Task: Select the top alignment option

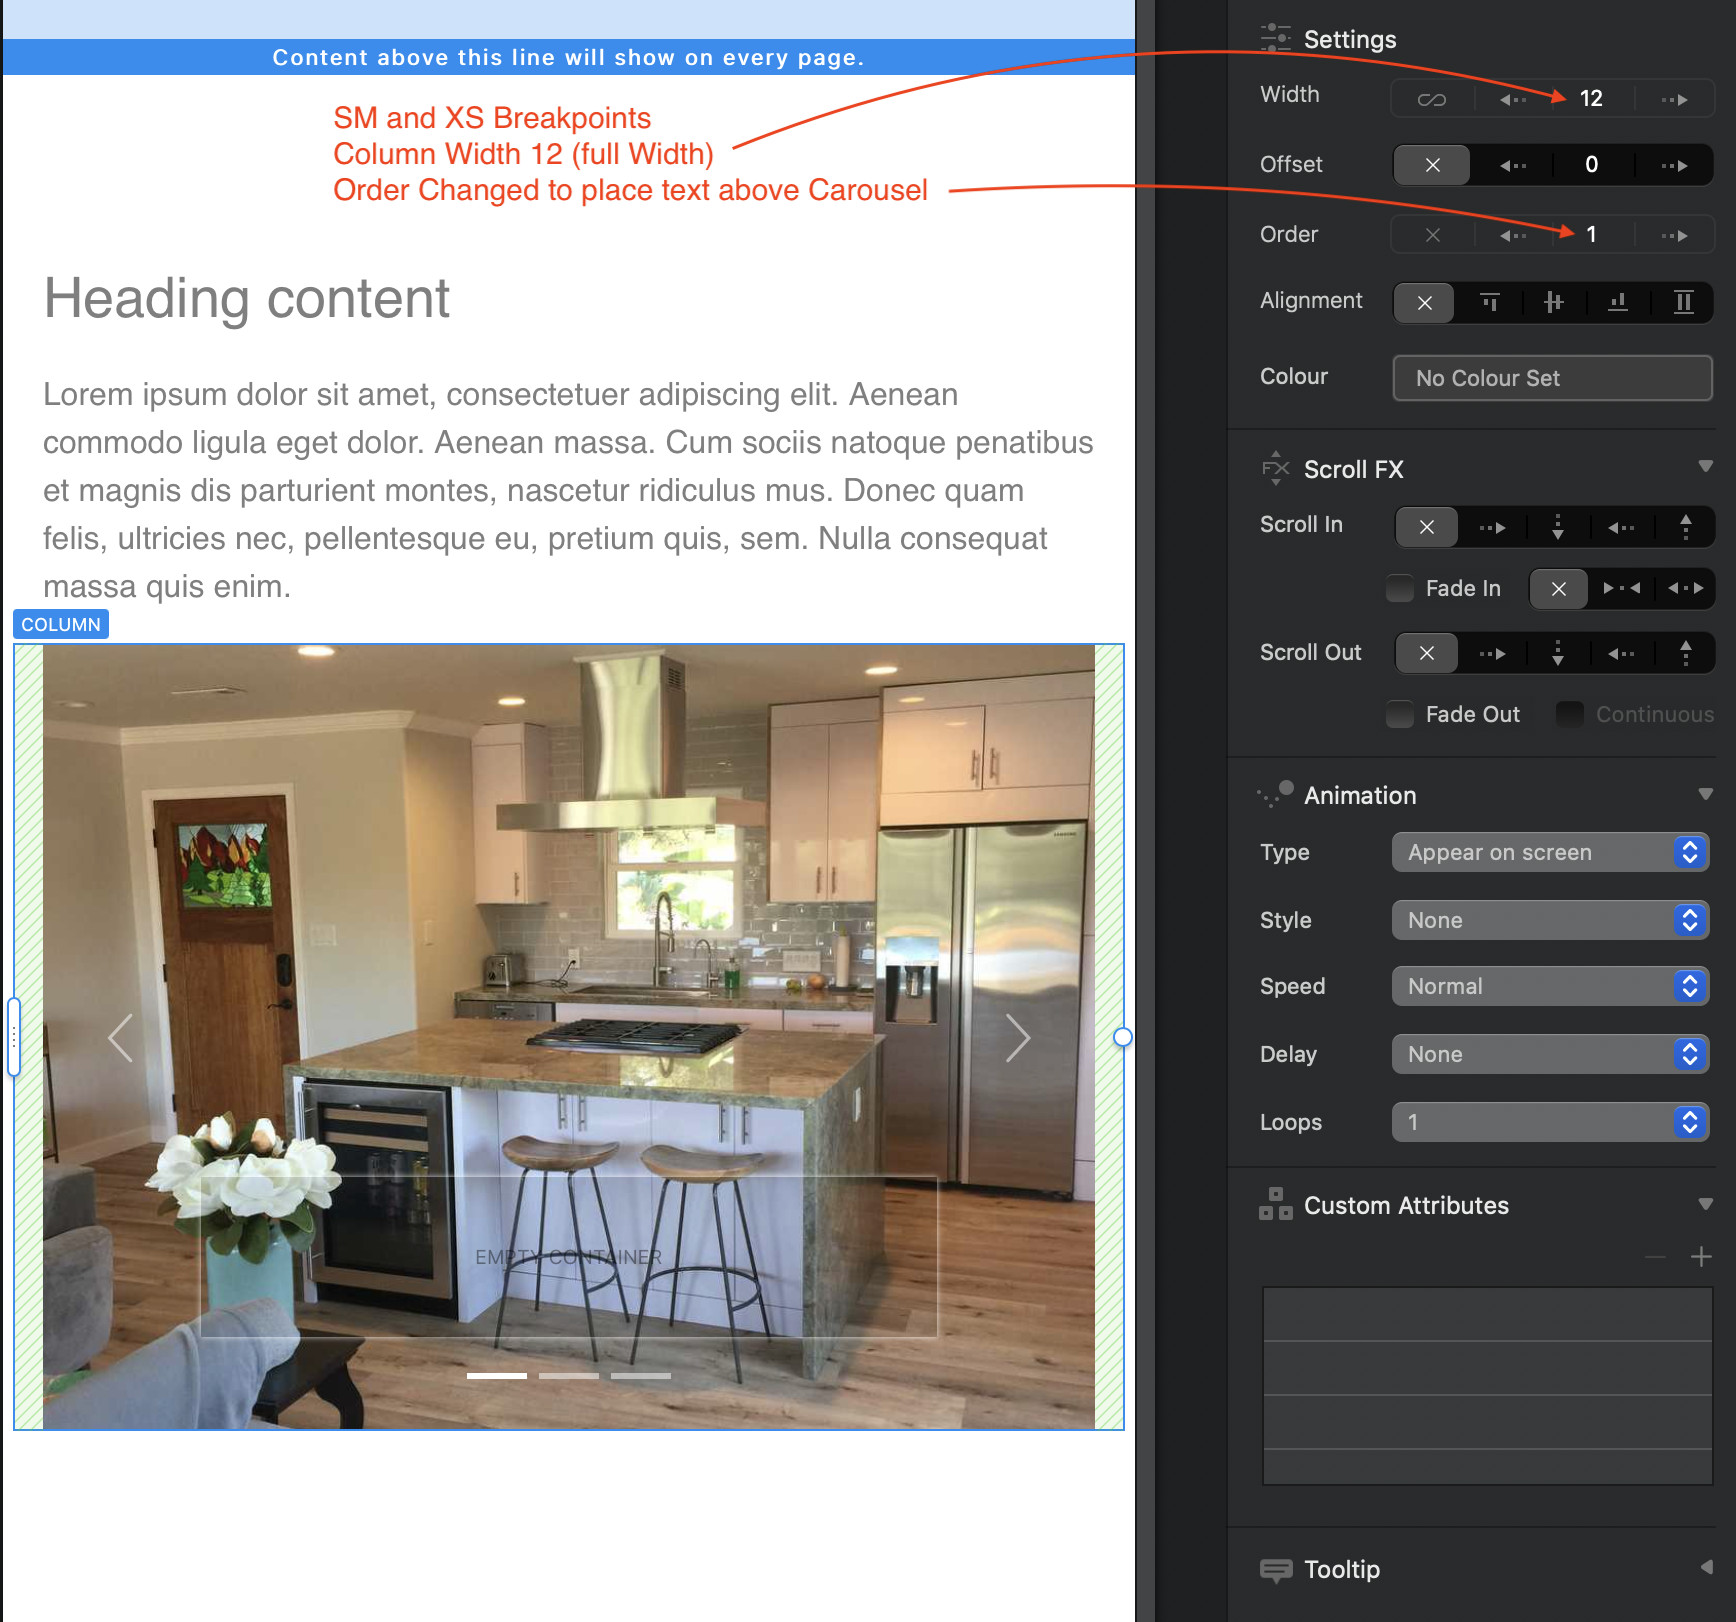Action: pyautogui.click(x=1489, y=302)
